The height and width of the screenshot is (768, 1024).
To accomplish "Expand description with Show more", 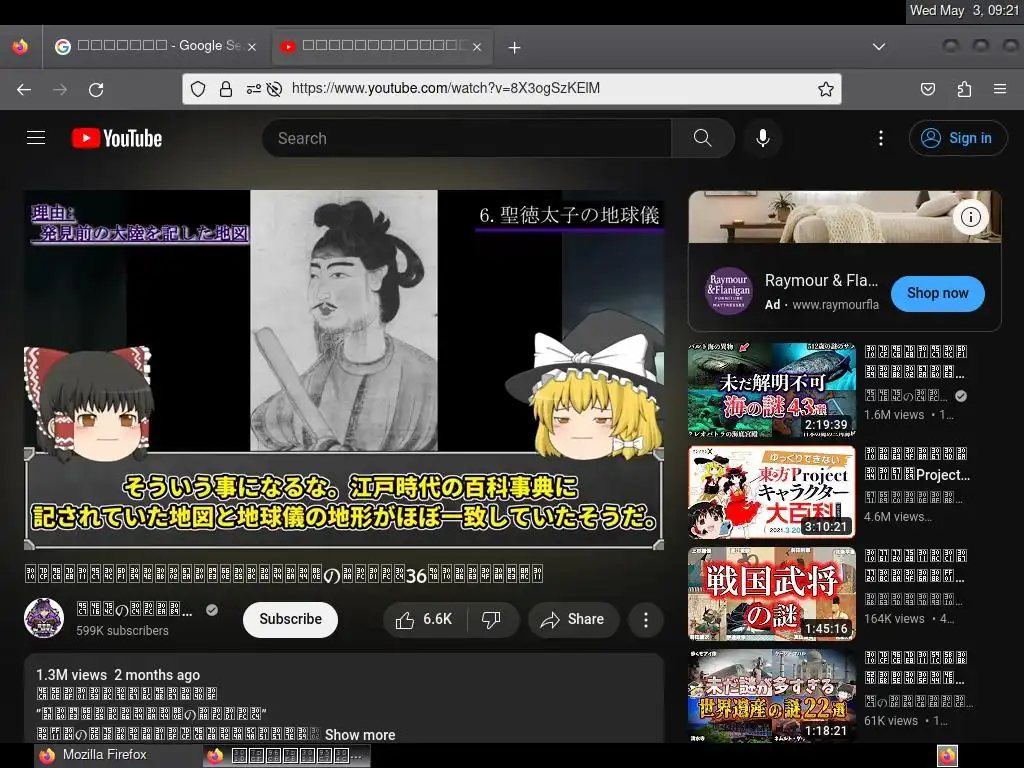I will click(360, 735).
